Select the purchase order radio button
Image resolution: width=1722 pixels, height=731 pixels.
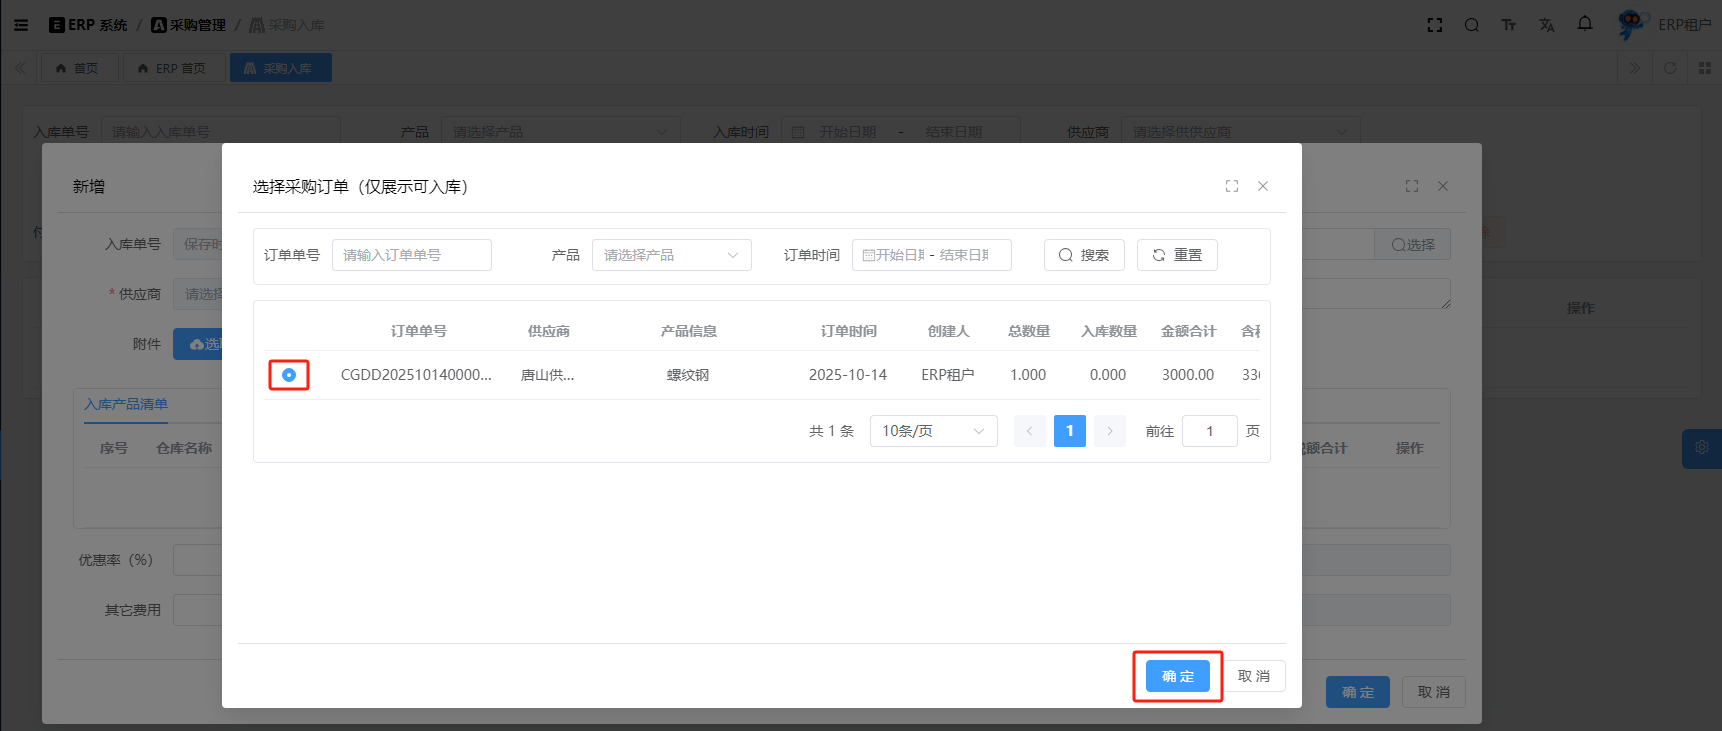(289, 375)
